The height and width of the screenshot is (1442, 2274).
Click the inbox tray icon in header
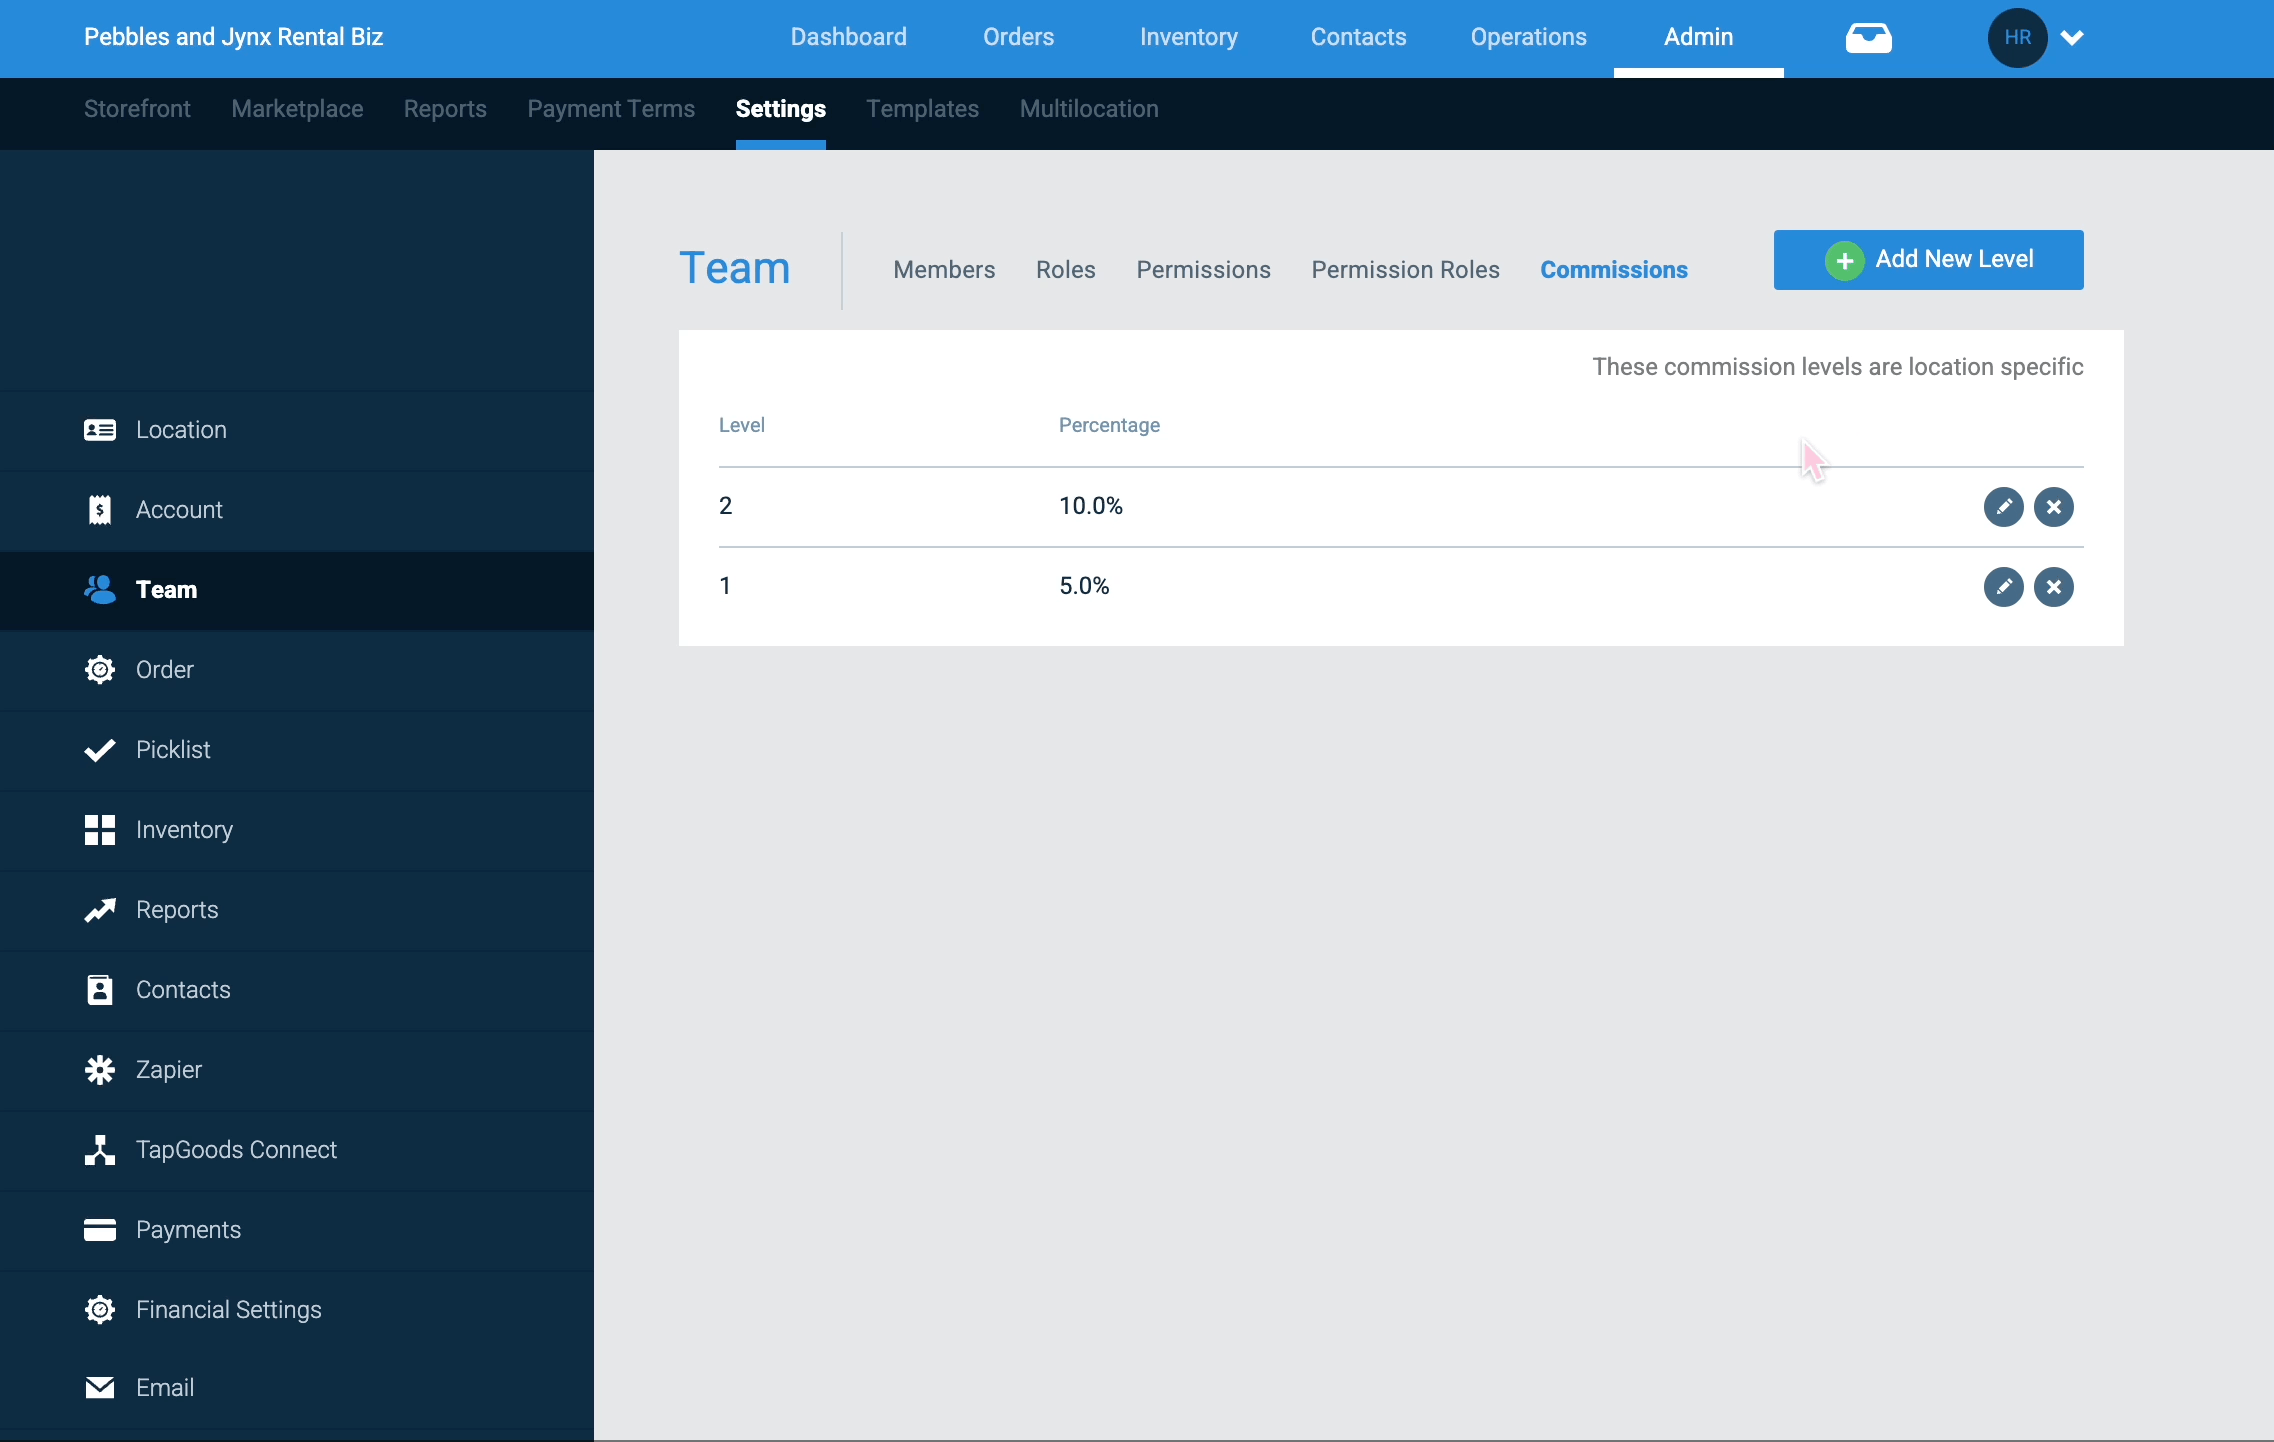[1867, 38]
